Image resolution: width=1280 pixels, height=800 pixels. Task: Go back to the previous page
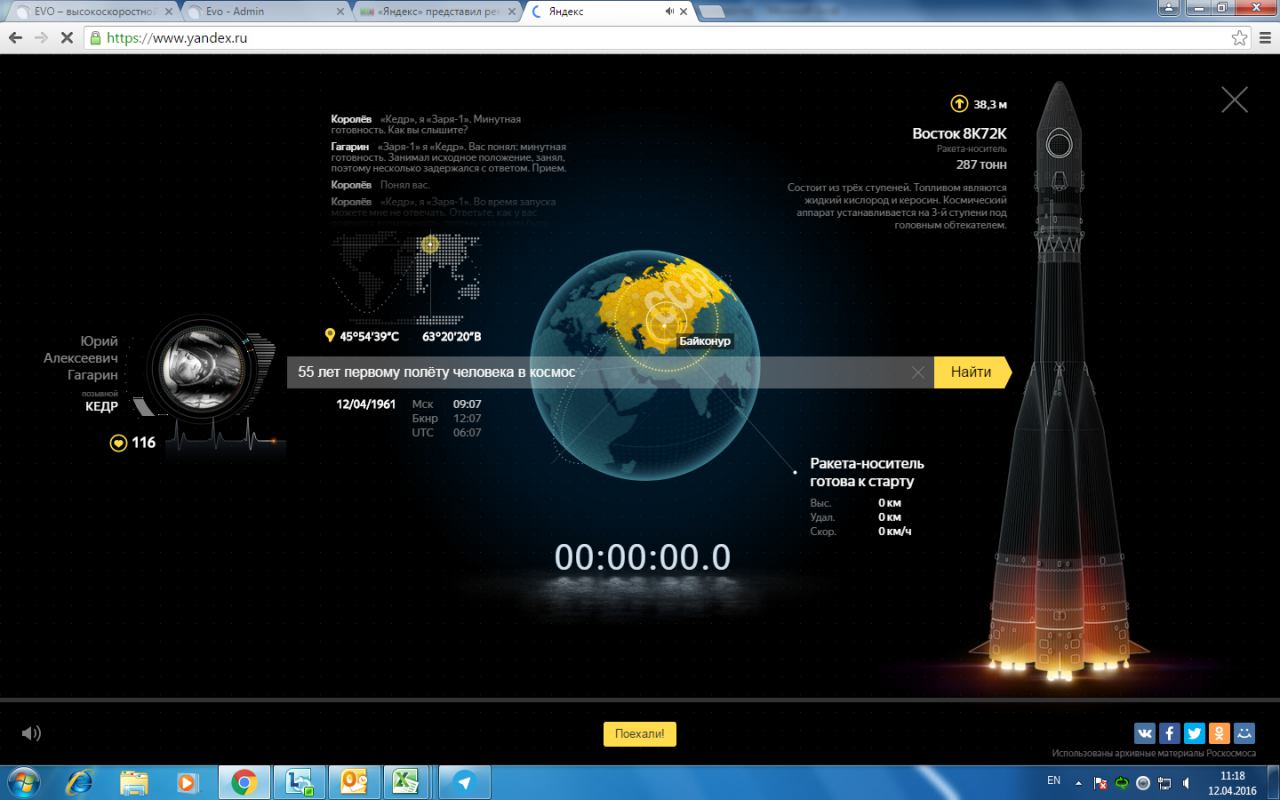click(16, 38)
